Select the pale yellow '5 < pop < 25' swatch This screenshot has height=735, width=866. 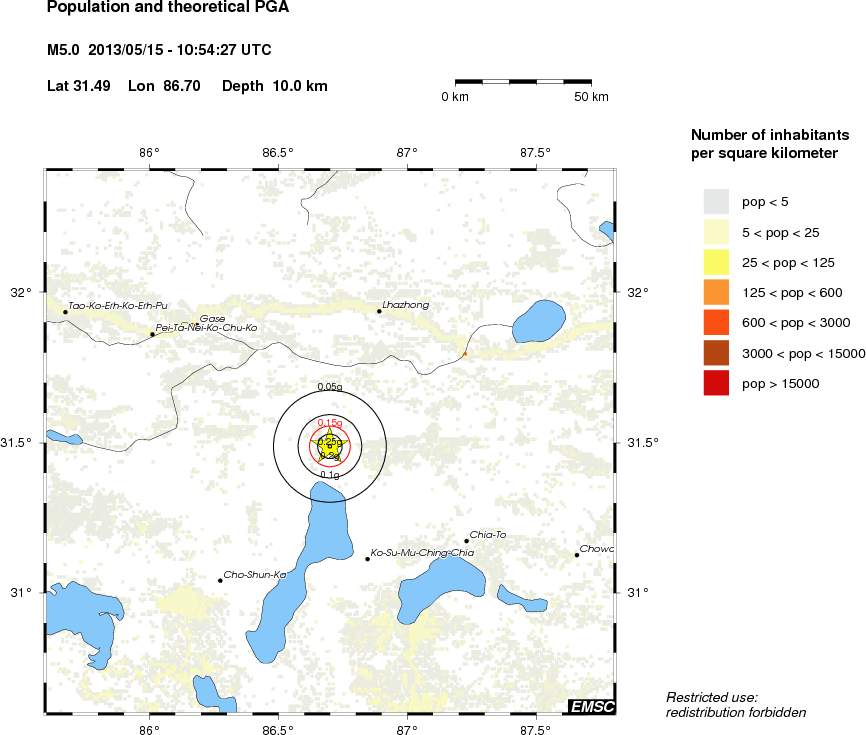(x=716, y=232)
